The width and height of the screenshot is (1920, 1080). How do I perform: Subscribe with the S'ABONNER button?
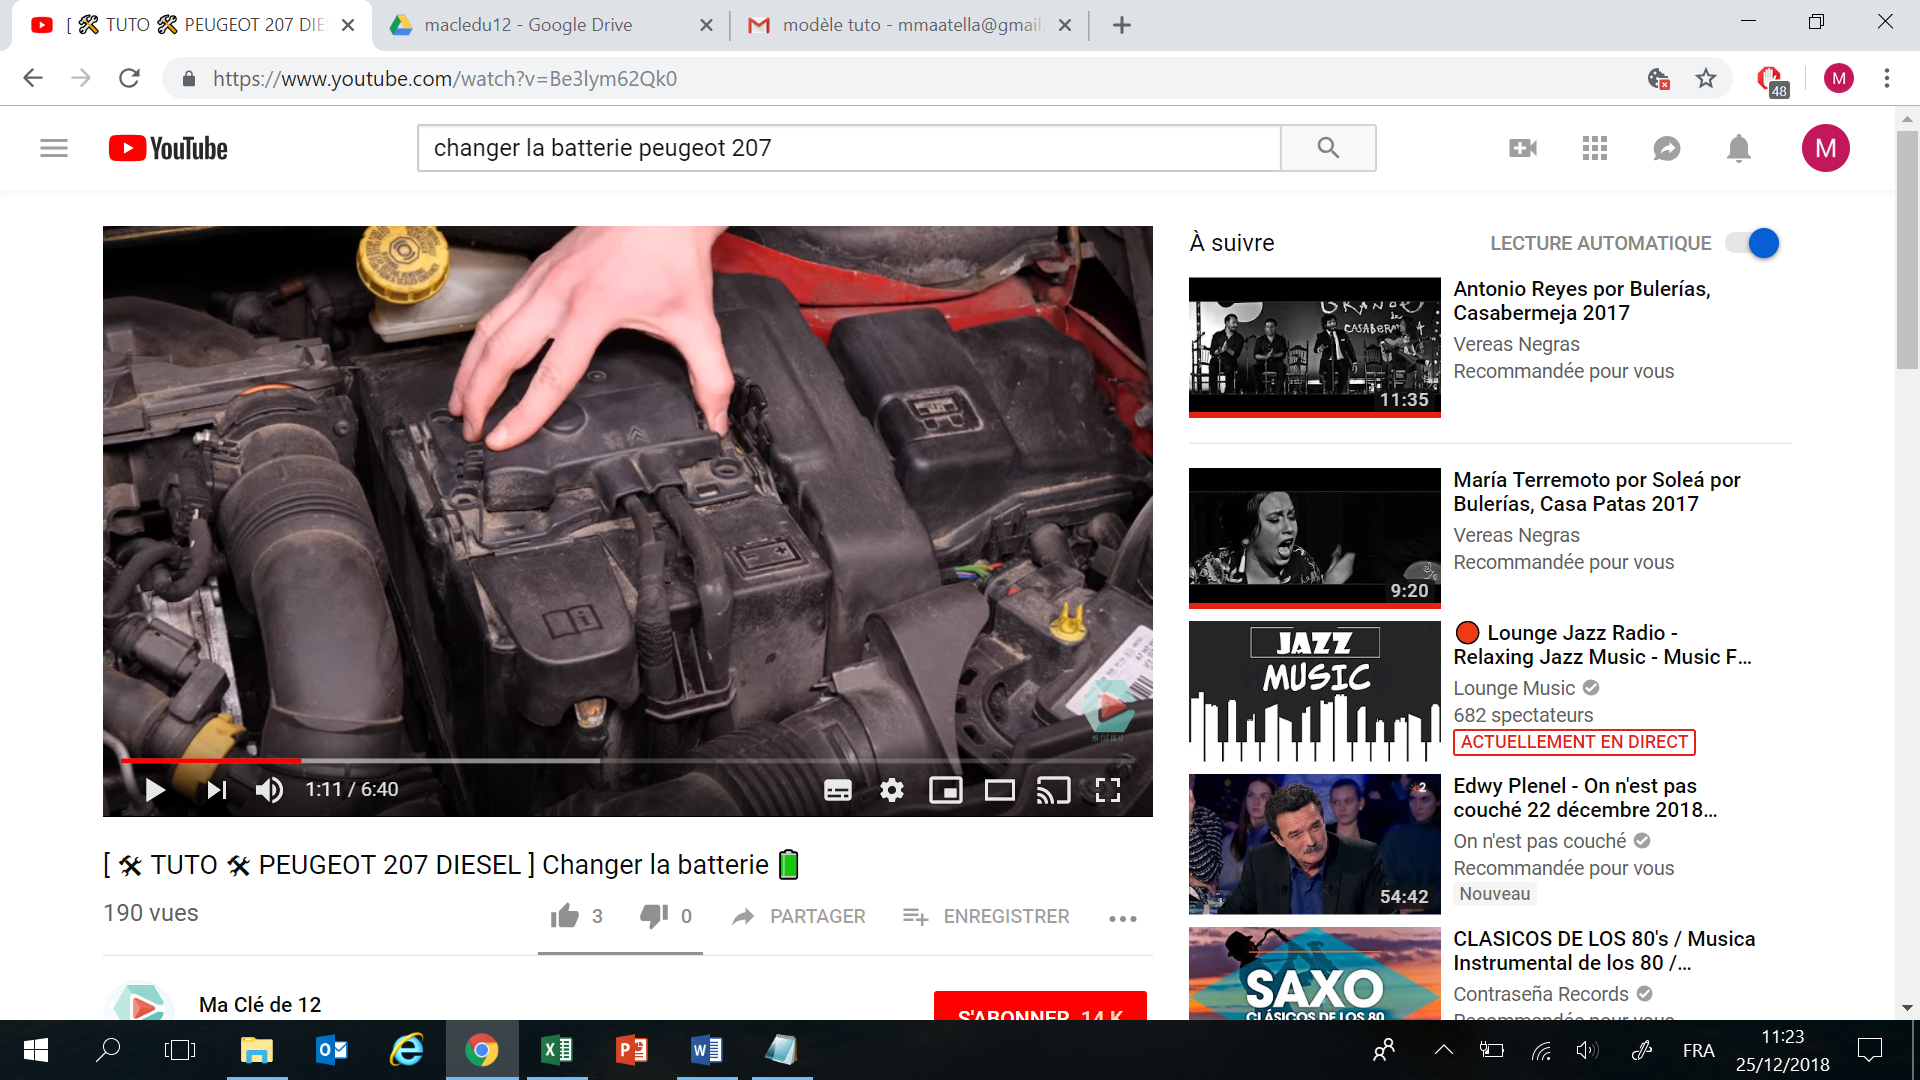point(1040,1006)
